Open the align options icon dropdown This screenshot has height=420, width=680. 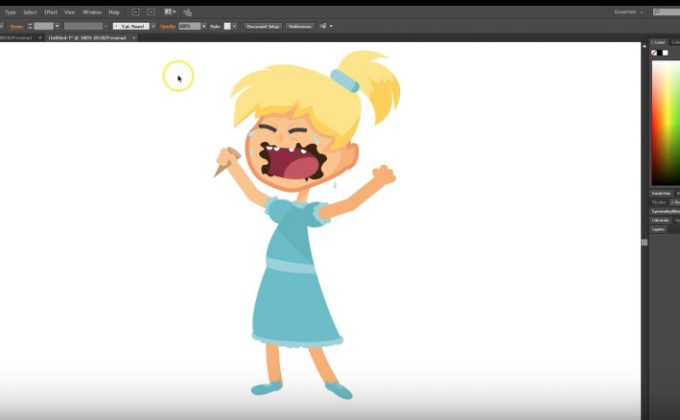(x=326, y=26)
